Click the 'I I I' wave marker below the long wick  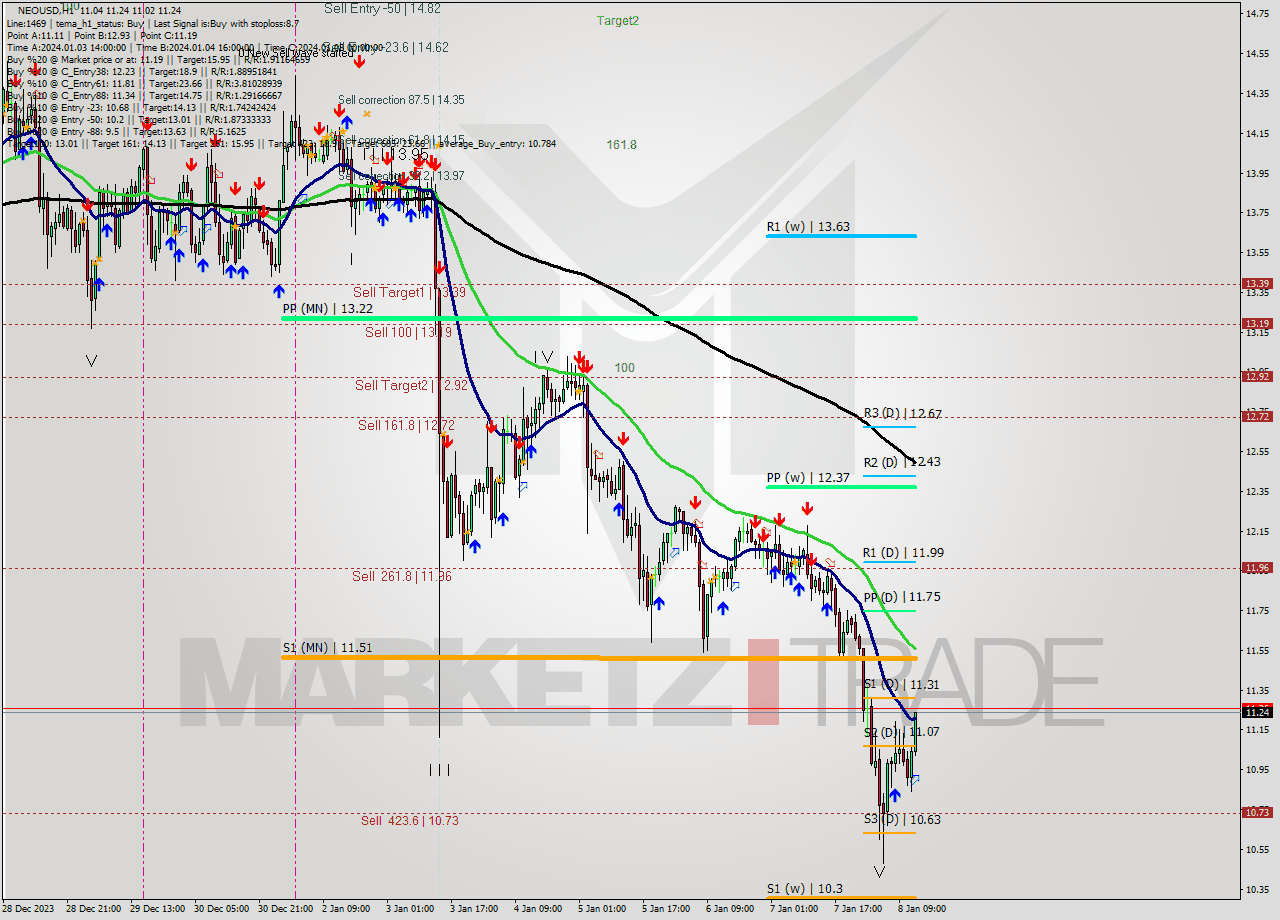click(439, 770)
